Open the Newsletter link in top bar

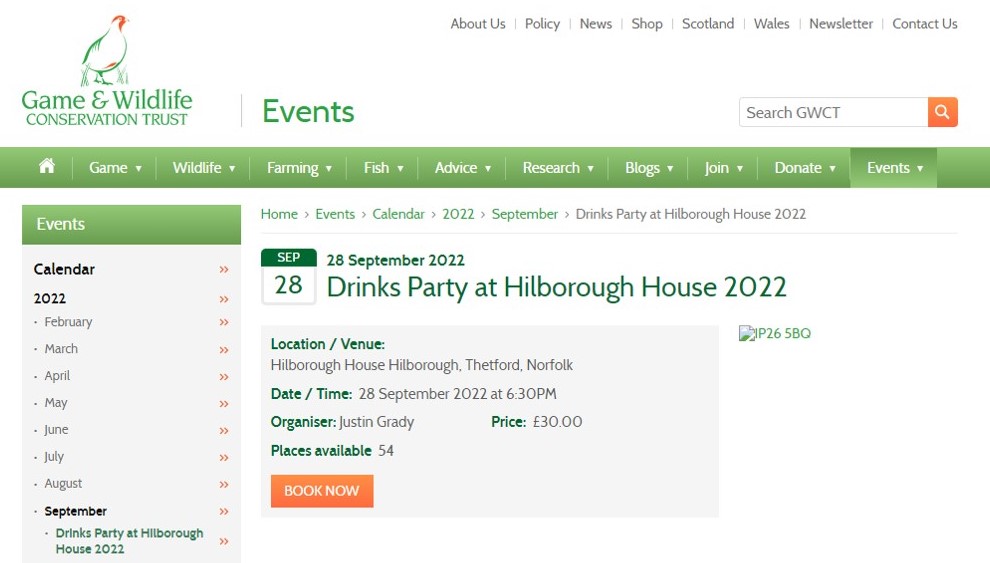coord(840,24)
